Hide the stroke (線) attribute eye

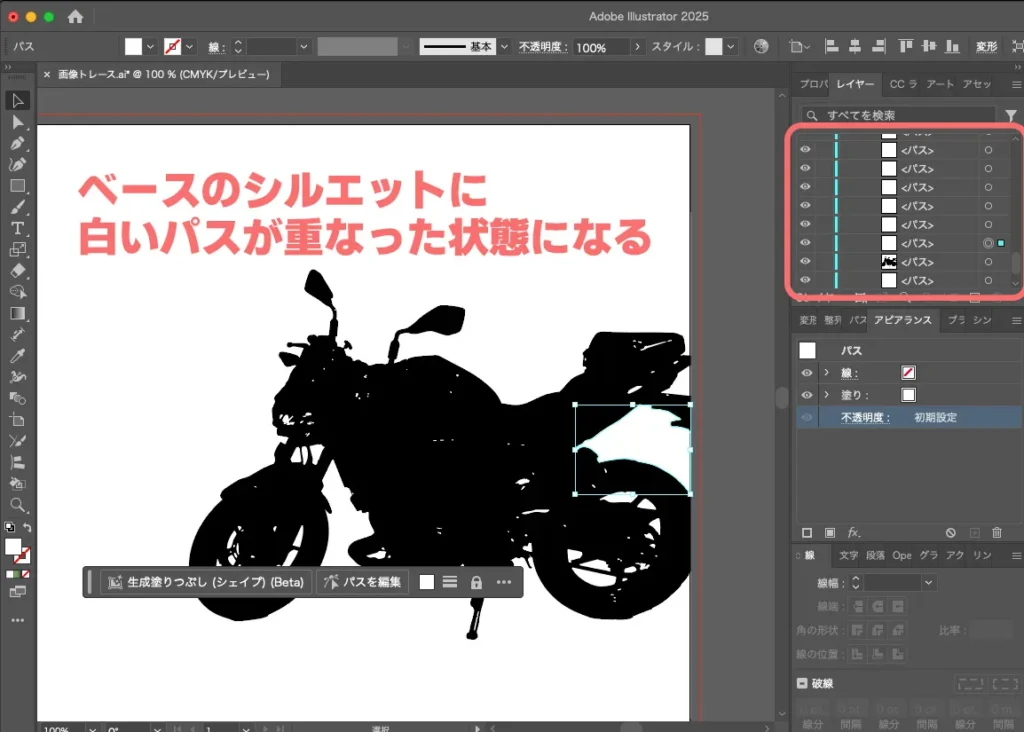click(807, 373)
